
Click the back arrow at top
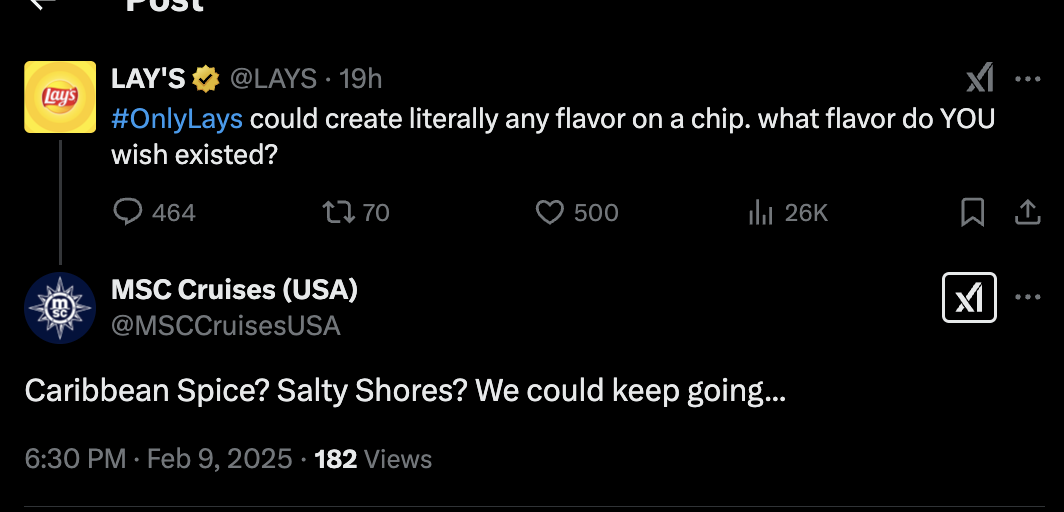tap(42, 3)
